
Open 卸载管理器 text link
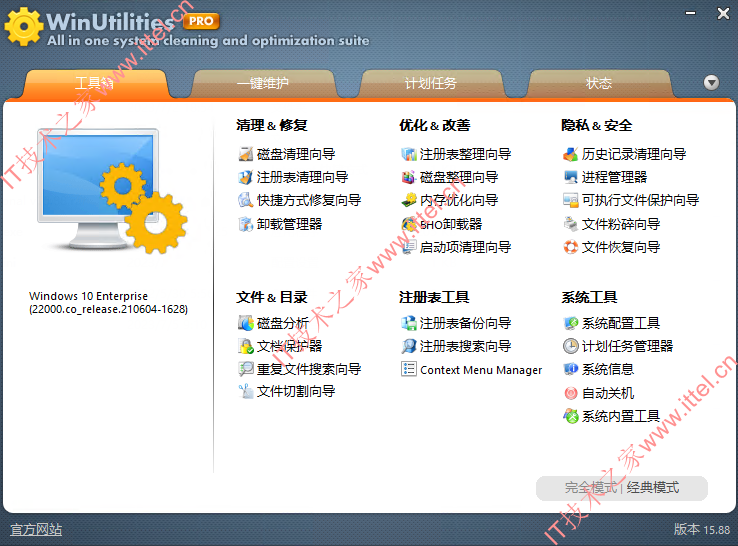[289, 224]
